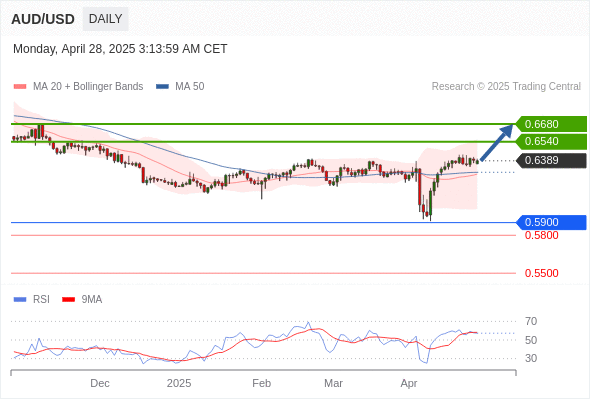Click the 'Feb' time axis label

click(x=262, y=383)
